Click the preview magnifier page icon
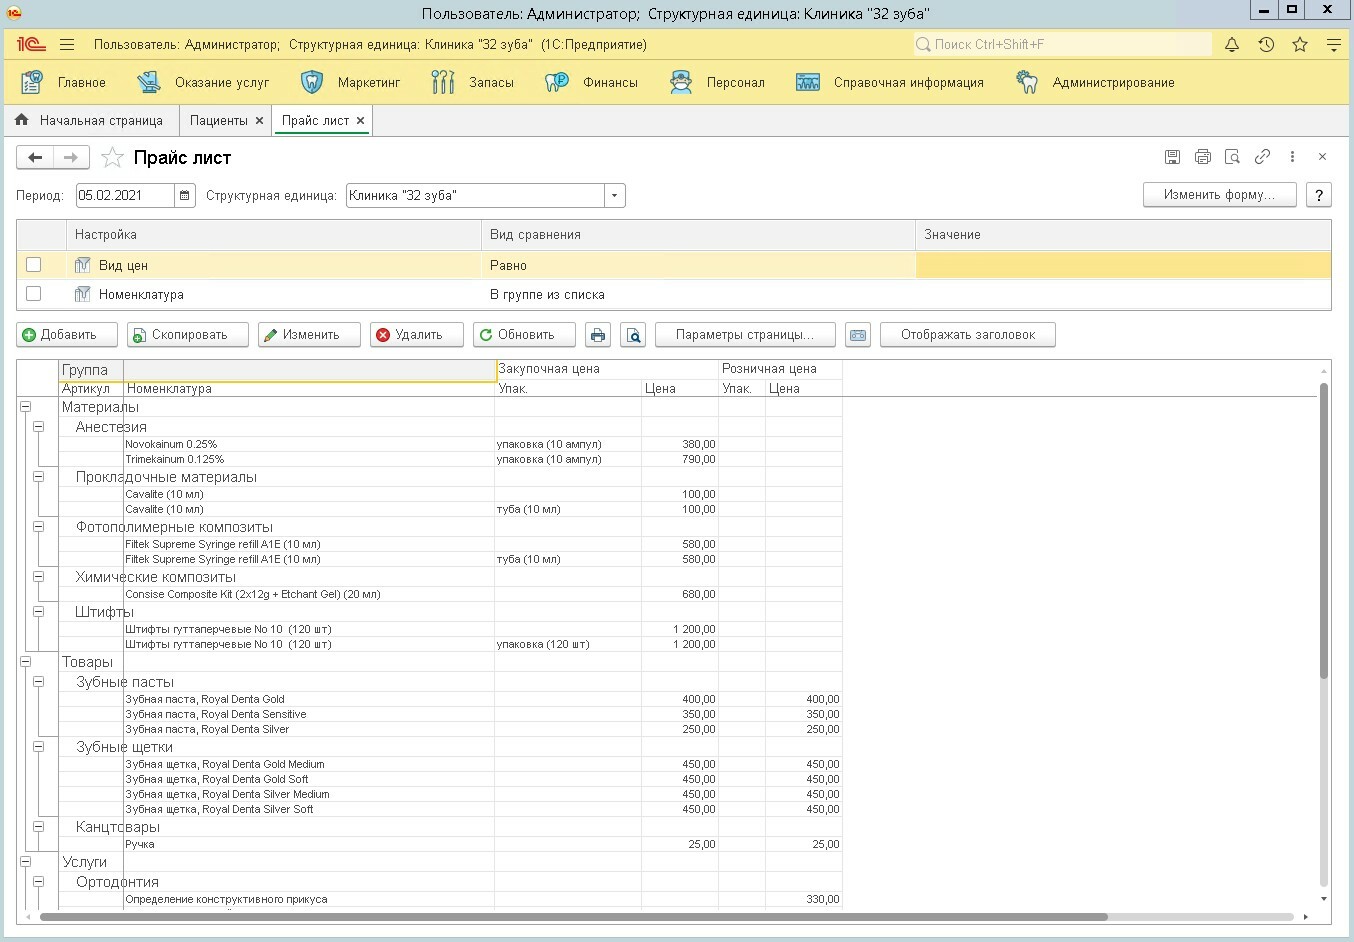Viewport: 1354px width, 942px height. (x=1233, y=157)
